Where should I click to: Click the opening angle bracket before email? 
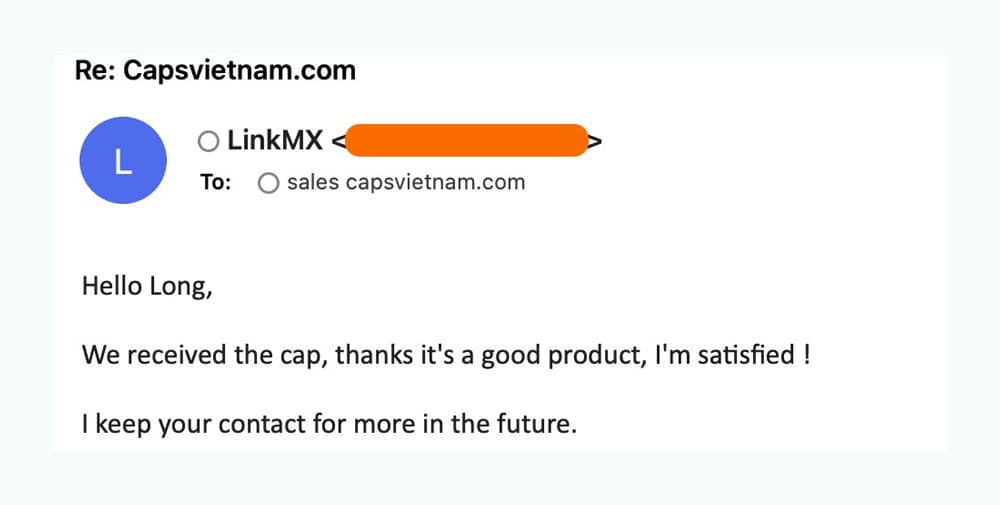coord(339,141)
